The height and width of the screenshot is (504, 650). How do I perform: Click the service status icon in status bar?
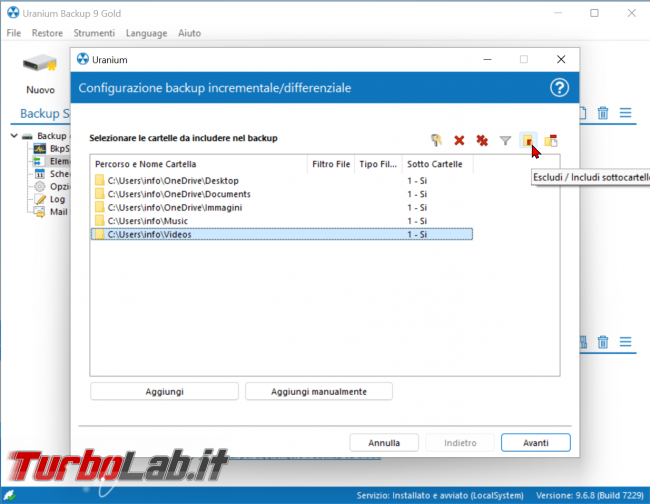point(9,495)
